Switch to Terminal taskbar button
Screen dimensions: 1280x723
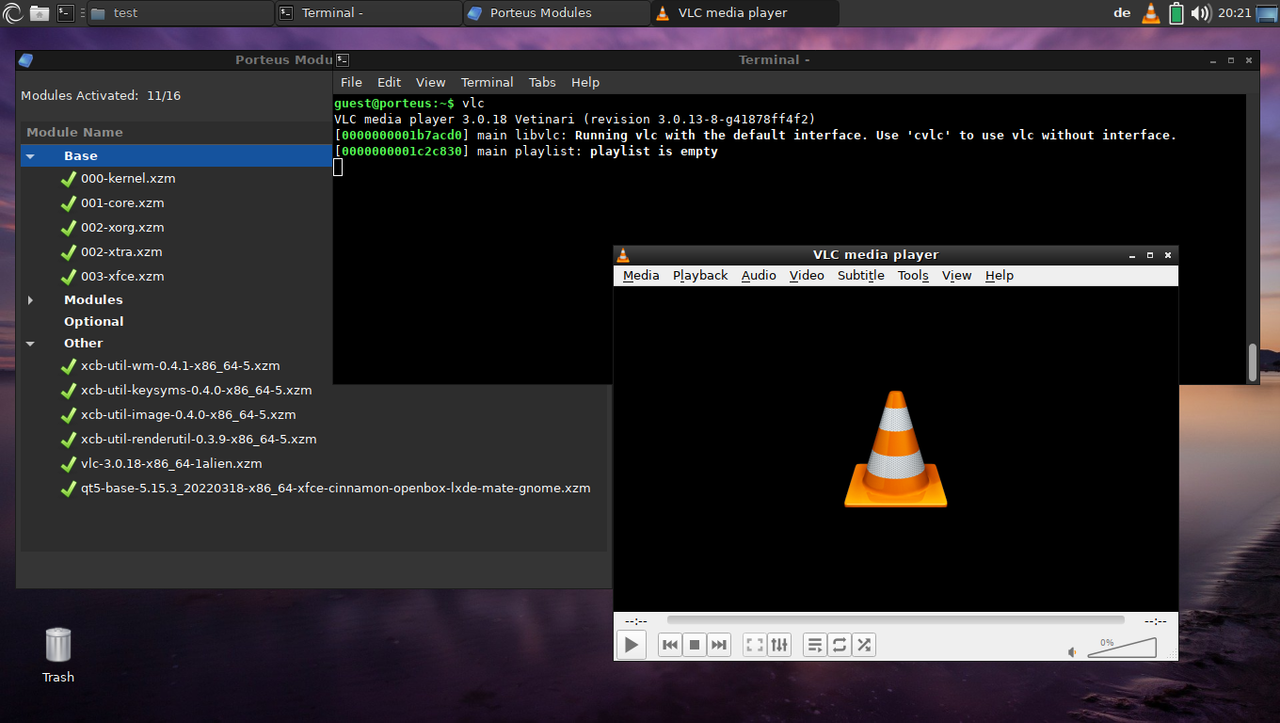pyautogui.click(x=367, y=13)
